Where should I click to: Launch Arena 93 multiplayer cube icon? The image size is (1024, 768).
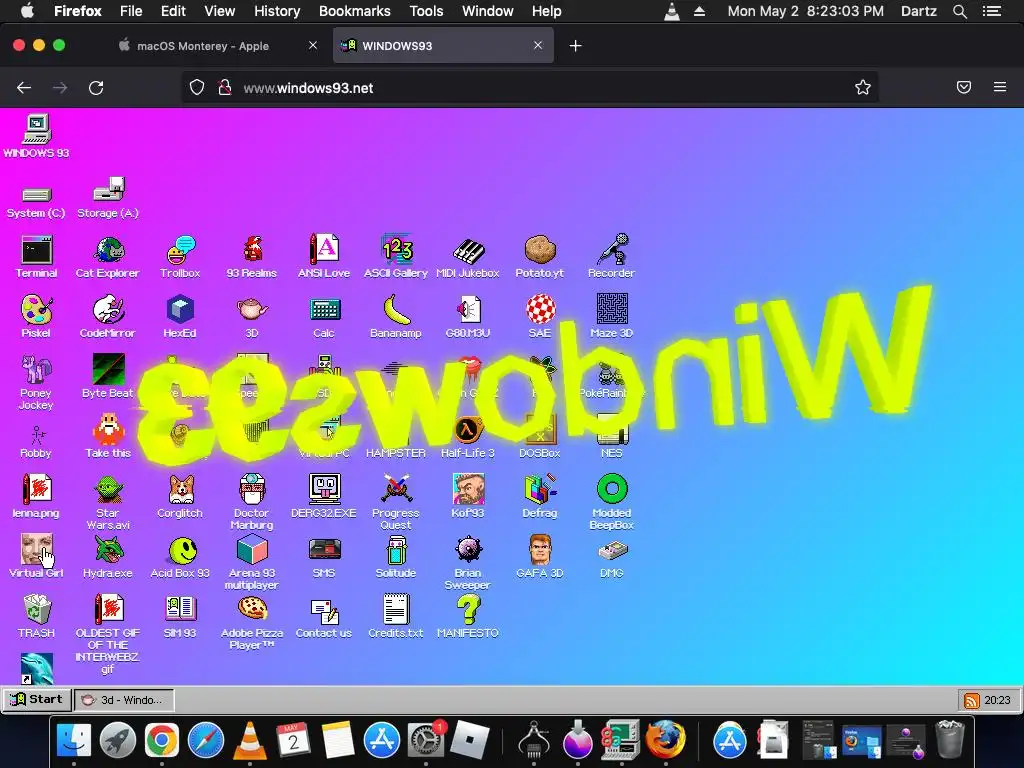tap(252, 562)
